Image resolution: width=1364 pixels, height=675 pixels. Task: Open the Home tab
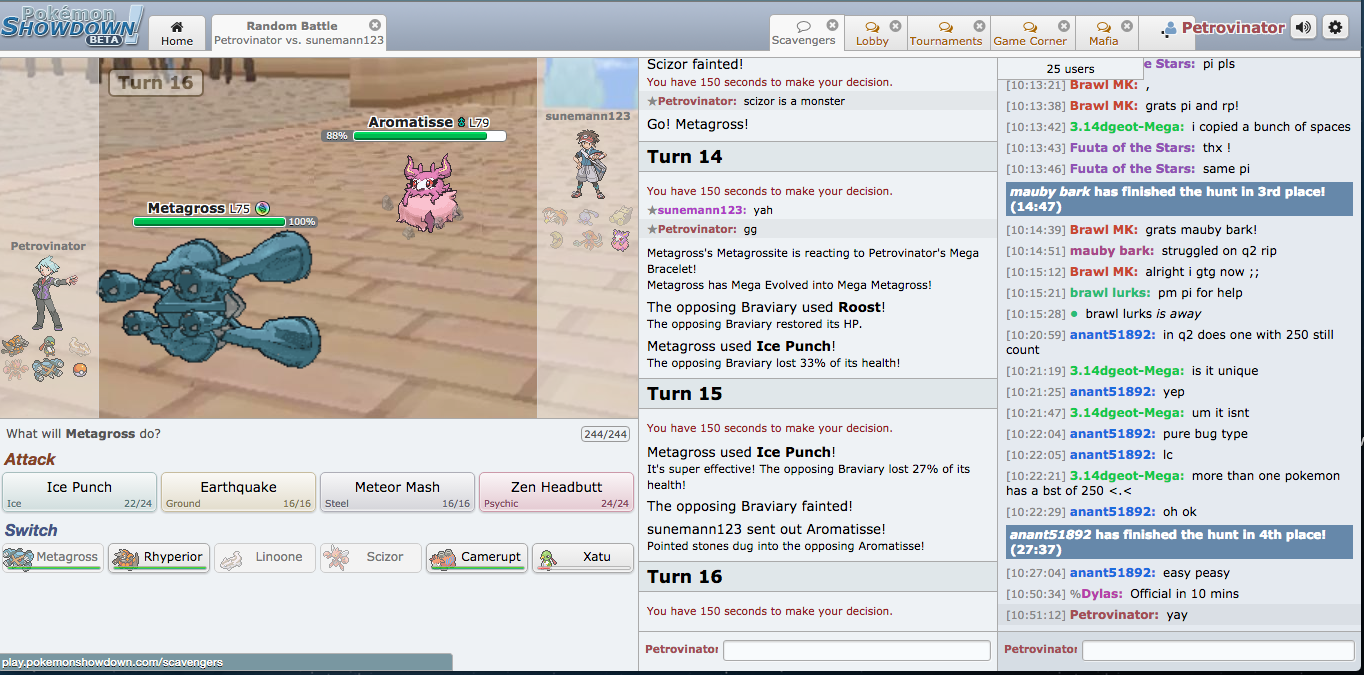tap(177, 33)
